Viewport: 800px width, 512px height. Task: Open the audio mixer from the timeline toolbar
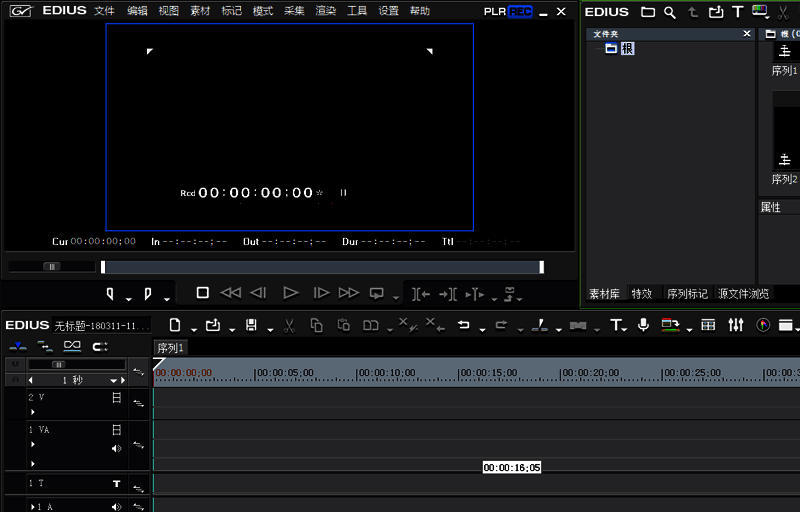point(736,325)
